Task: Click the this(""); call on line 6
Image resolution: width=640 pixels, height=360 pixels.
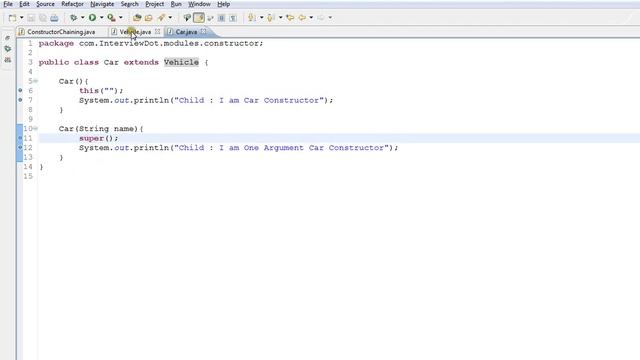Action: pyautogui.click(x=101, y=91)
